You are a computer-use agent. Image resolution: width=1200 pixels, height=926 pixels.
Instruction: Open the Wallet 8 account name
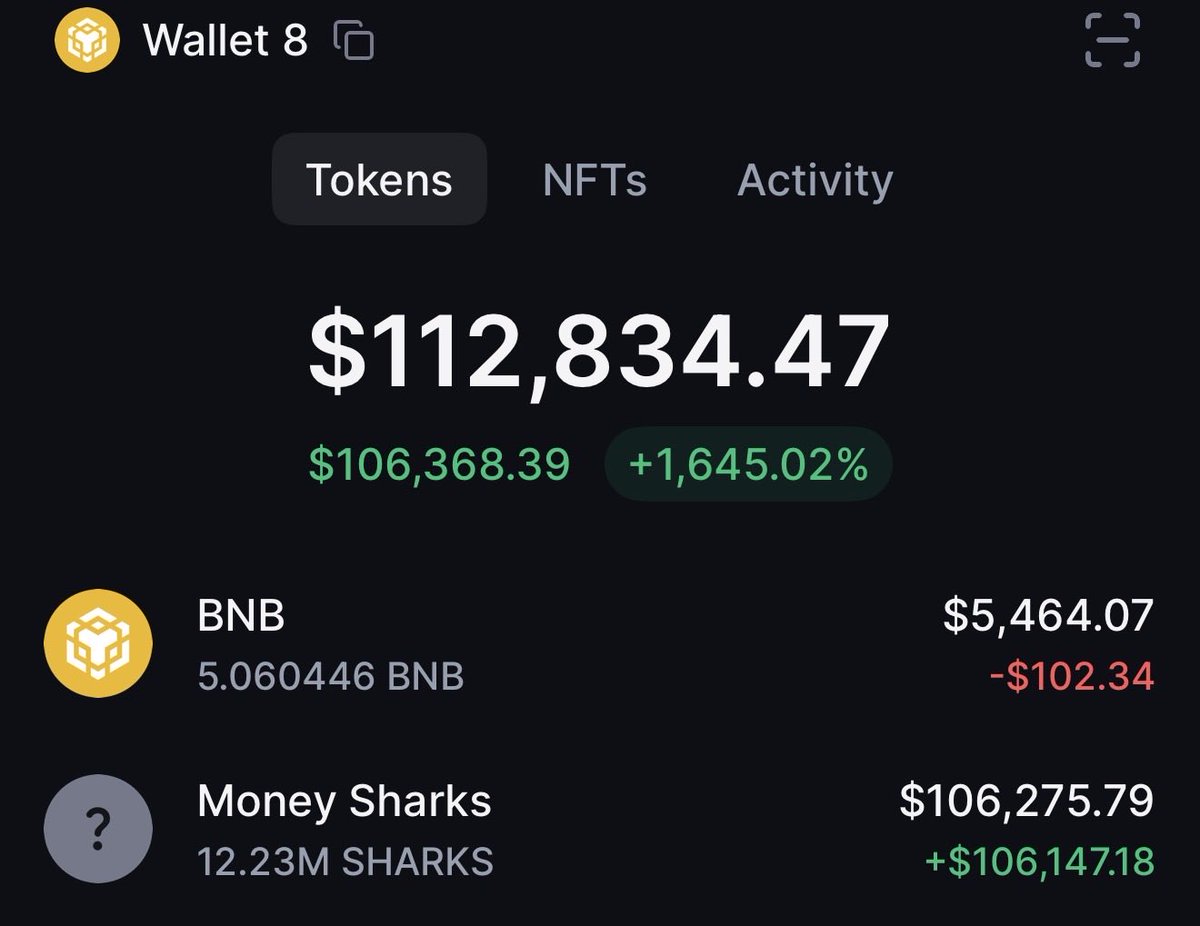click(225, 41)
